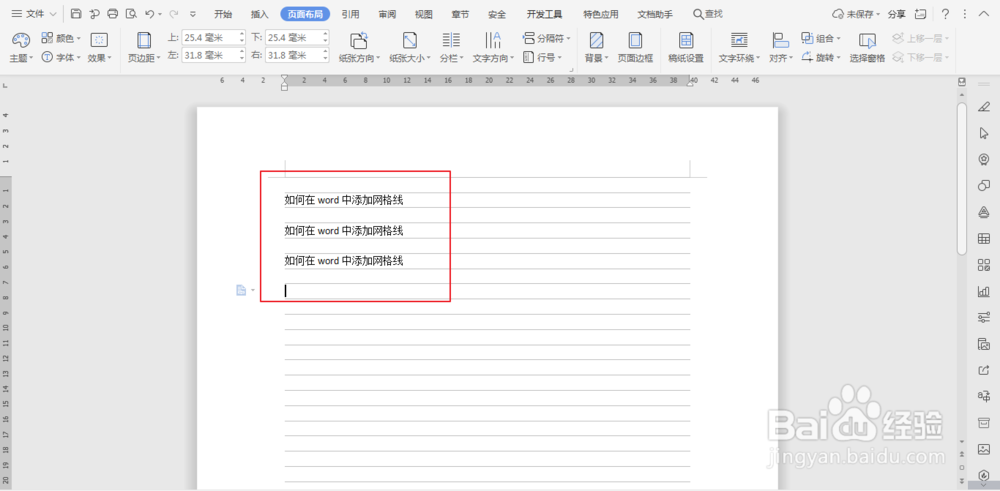This screenshot has height=491, width=1000.
Task: Click the bar chart icon in right sidebar
Action: point(983,291)
